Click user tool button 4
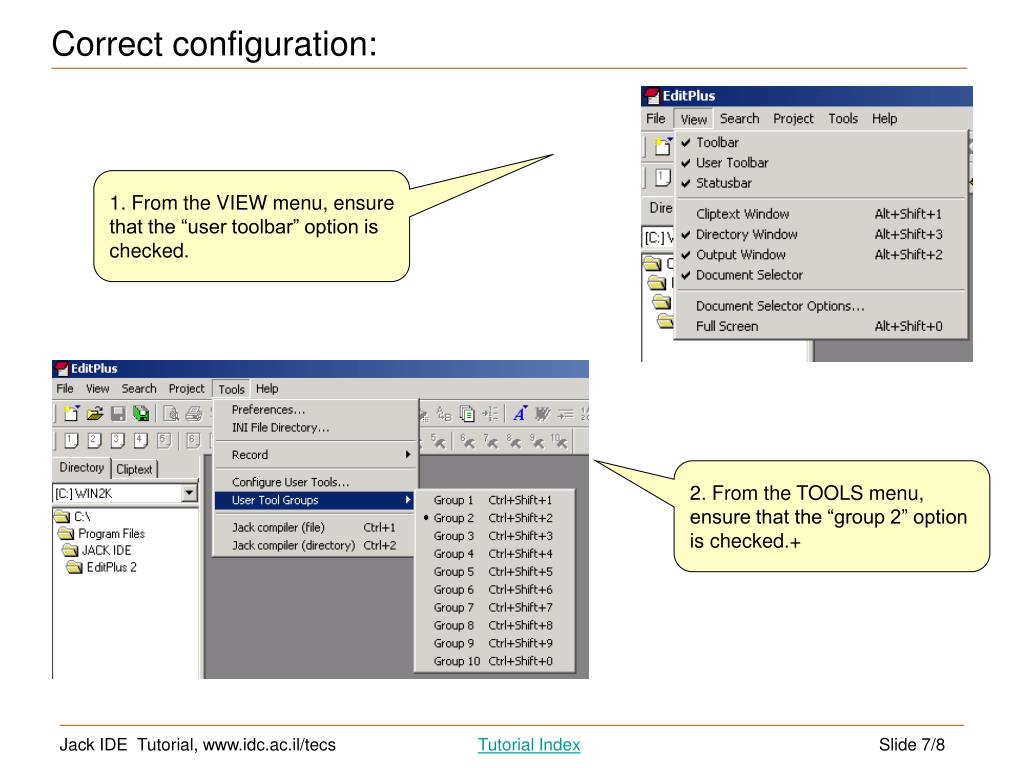The height and width of the screenshot is (768, 1024). [141, 441]
